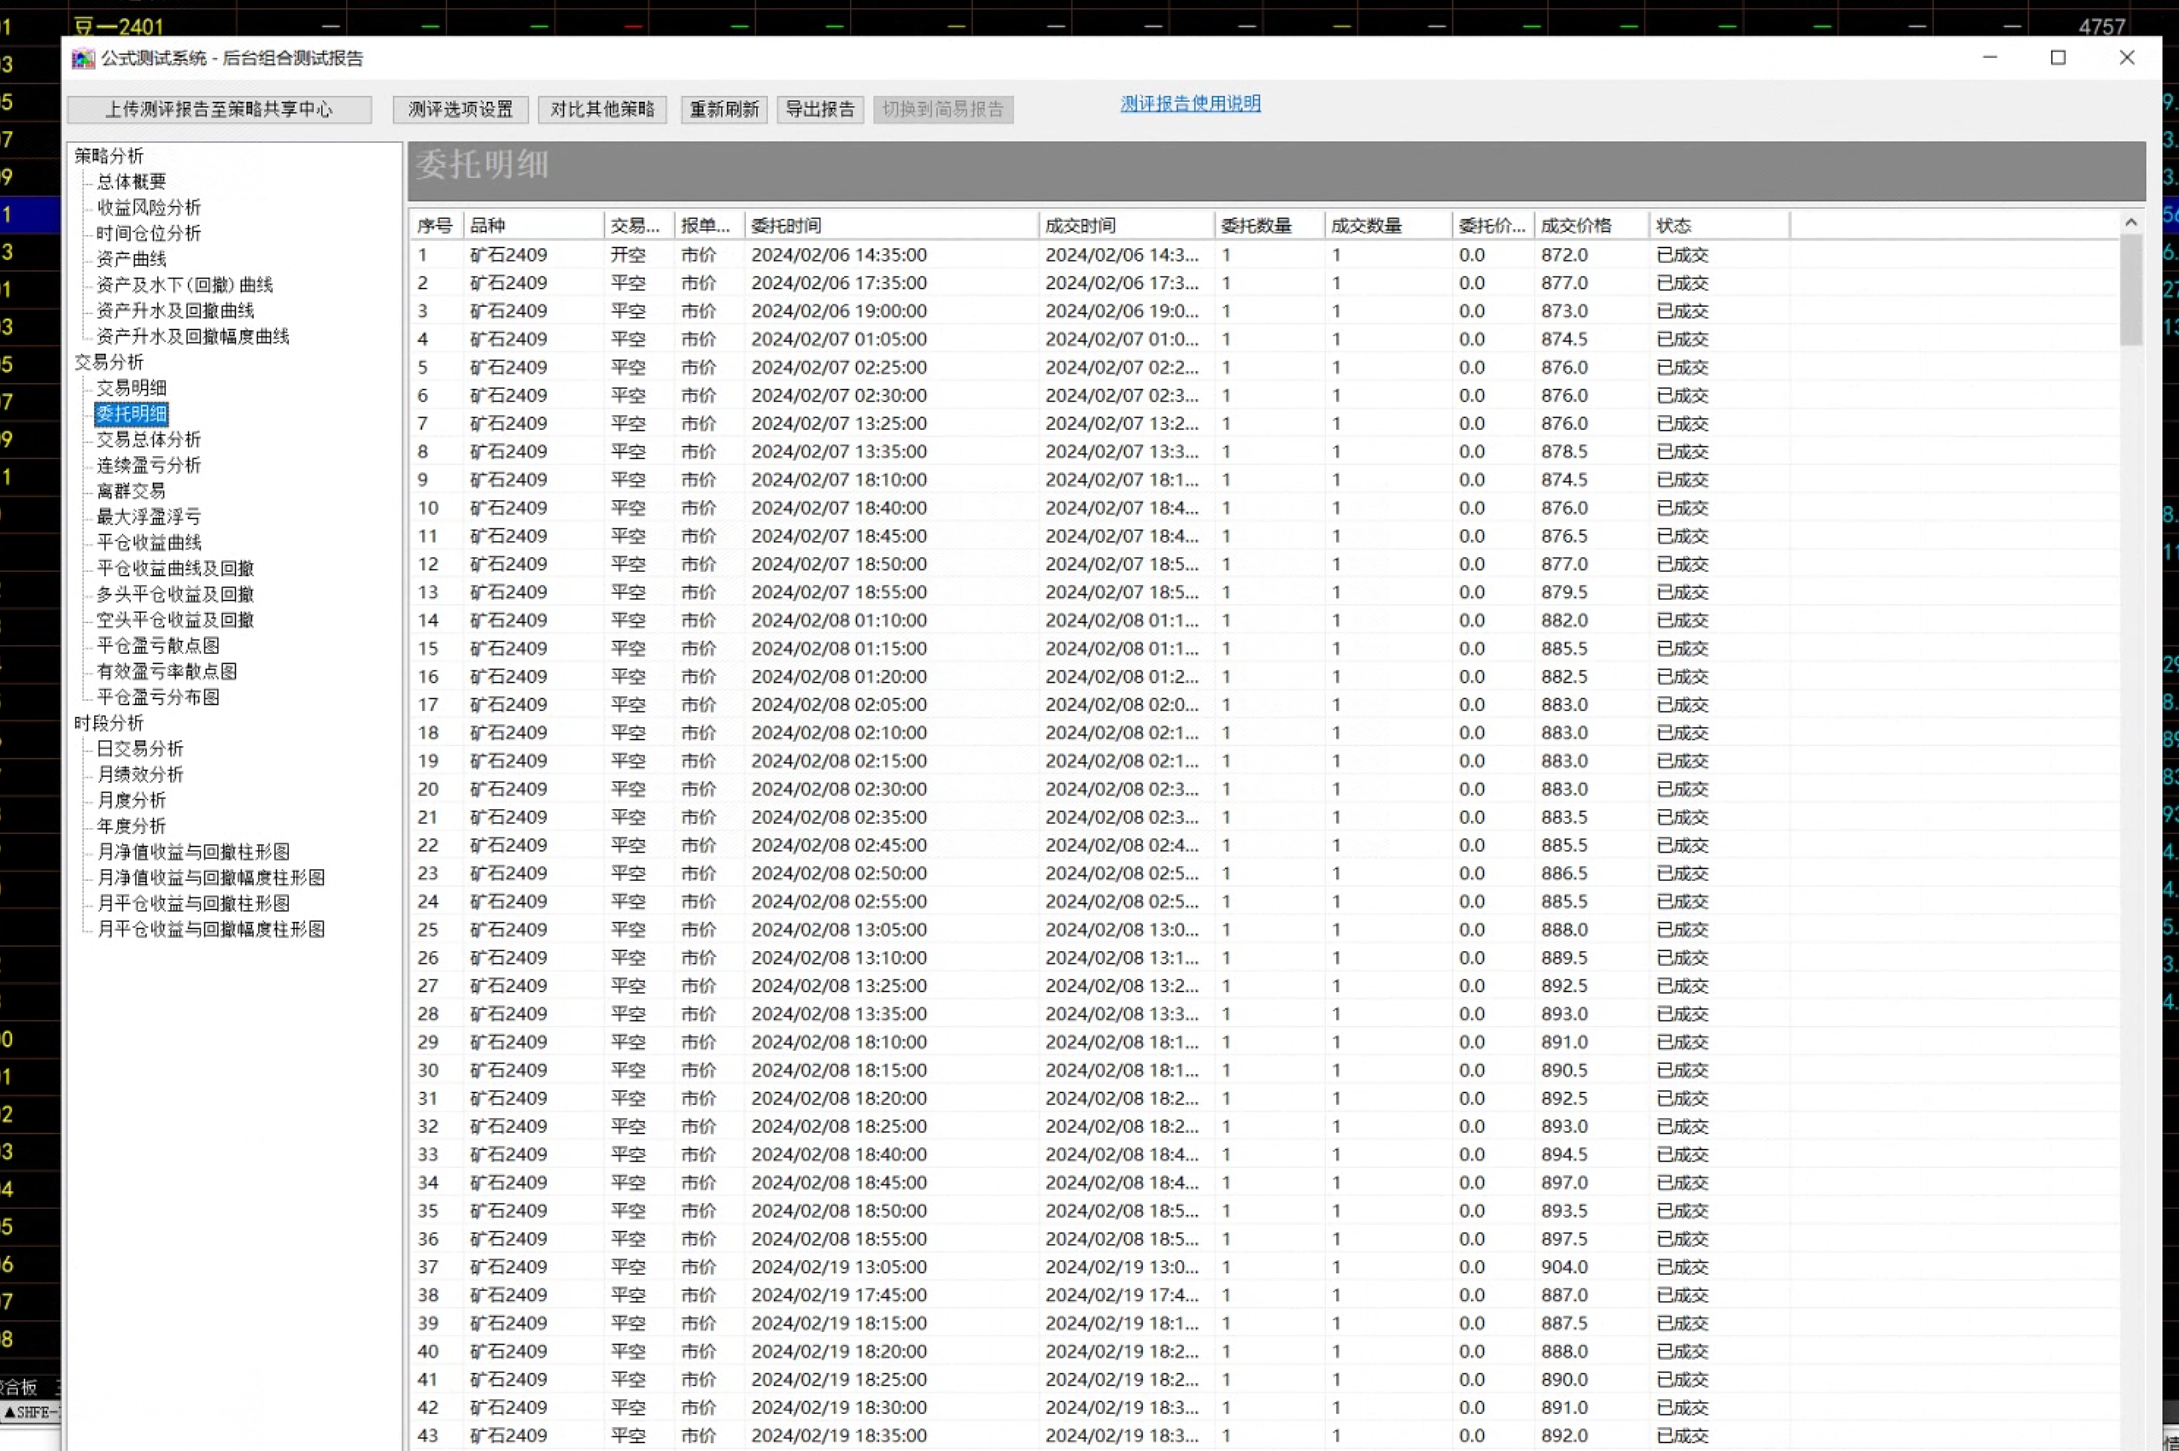The width and height of the screenshot is (2179, 1451).
Task: Click the application icon in the title bar
Action: pos(83,59)
